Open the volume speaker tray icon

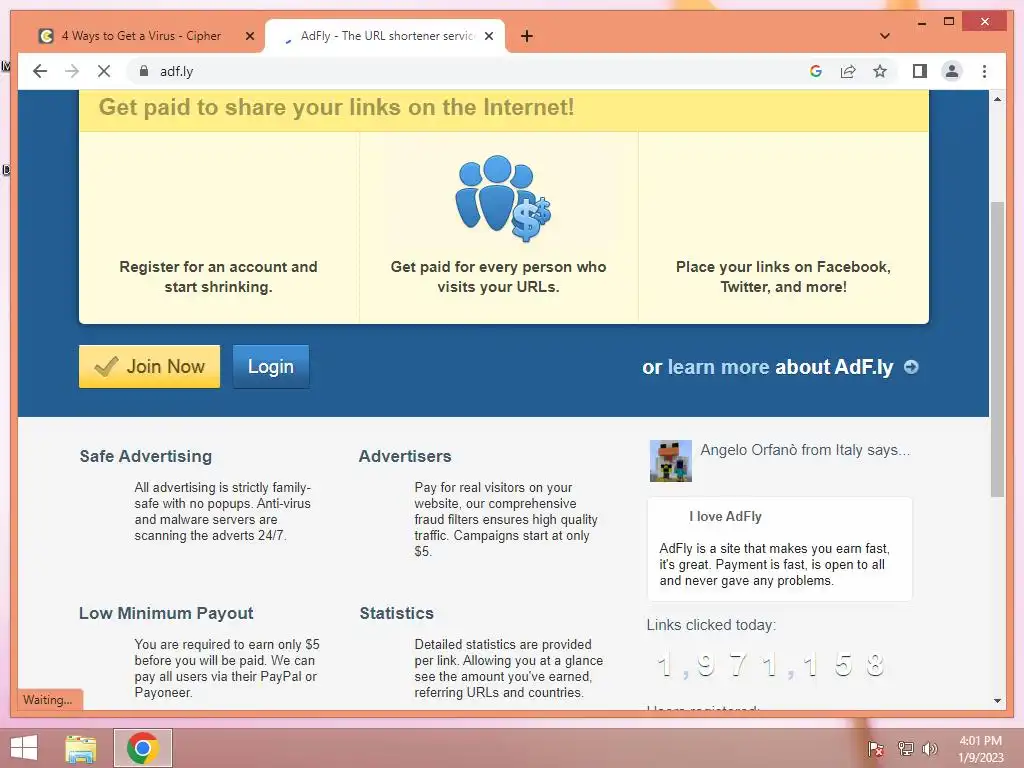click(x=929, y=748)
